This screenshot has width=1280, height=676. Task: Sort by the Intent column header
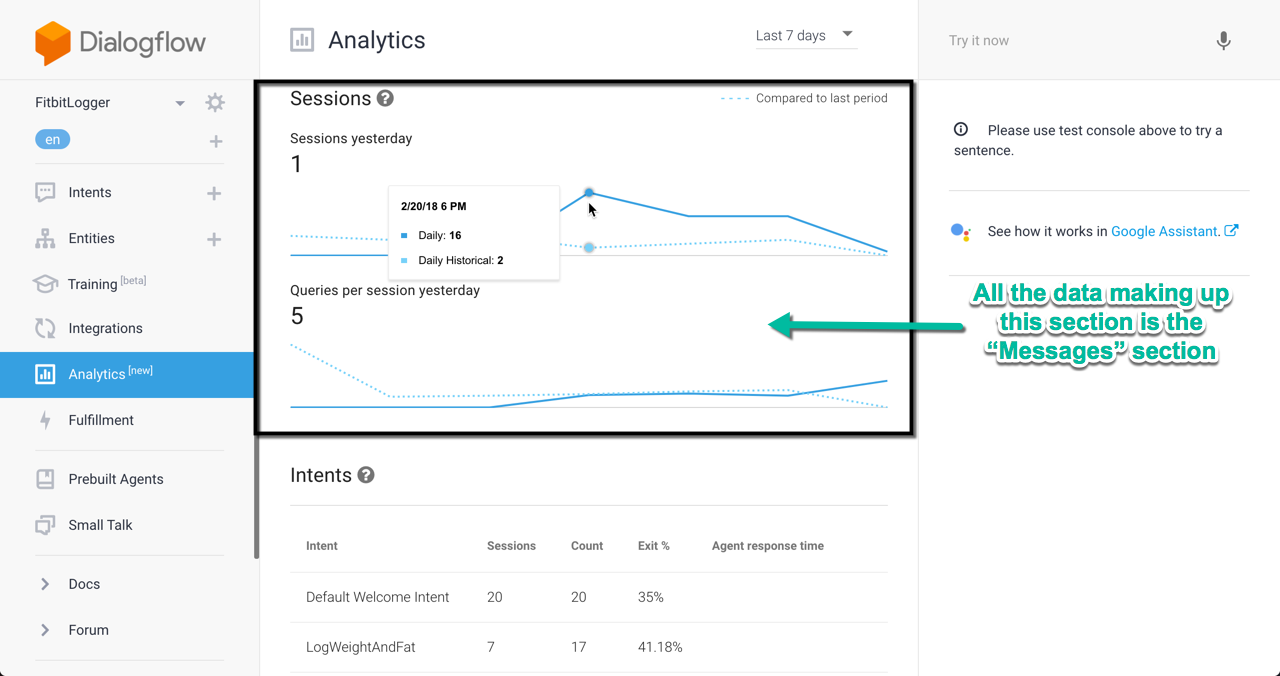pos(322,546)
